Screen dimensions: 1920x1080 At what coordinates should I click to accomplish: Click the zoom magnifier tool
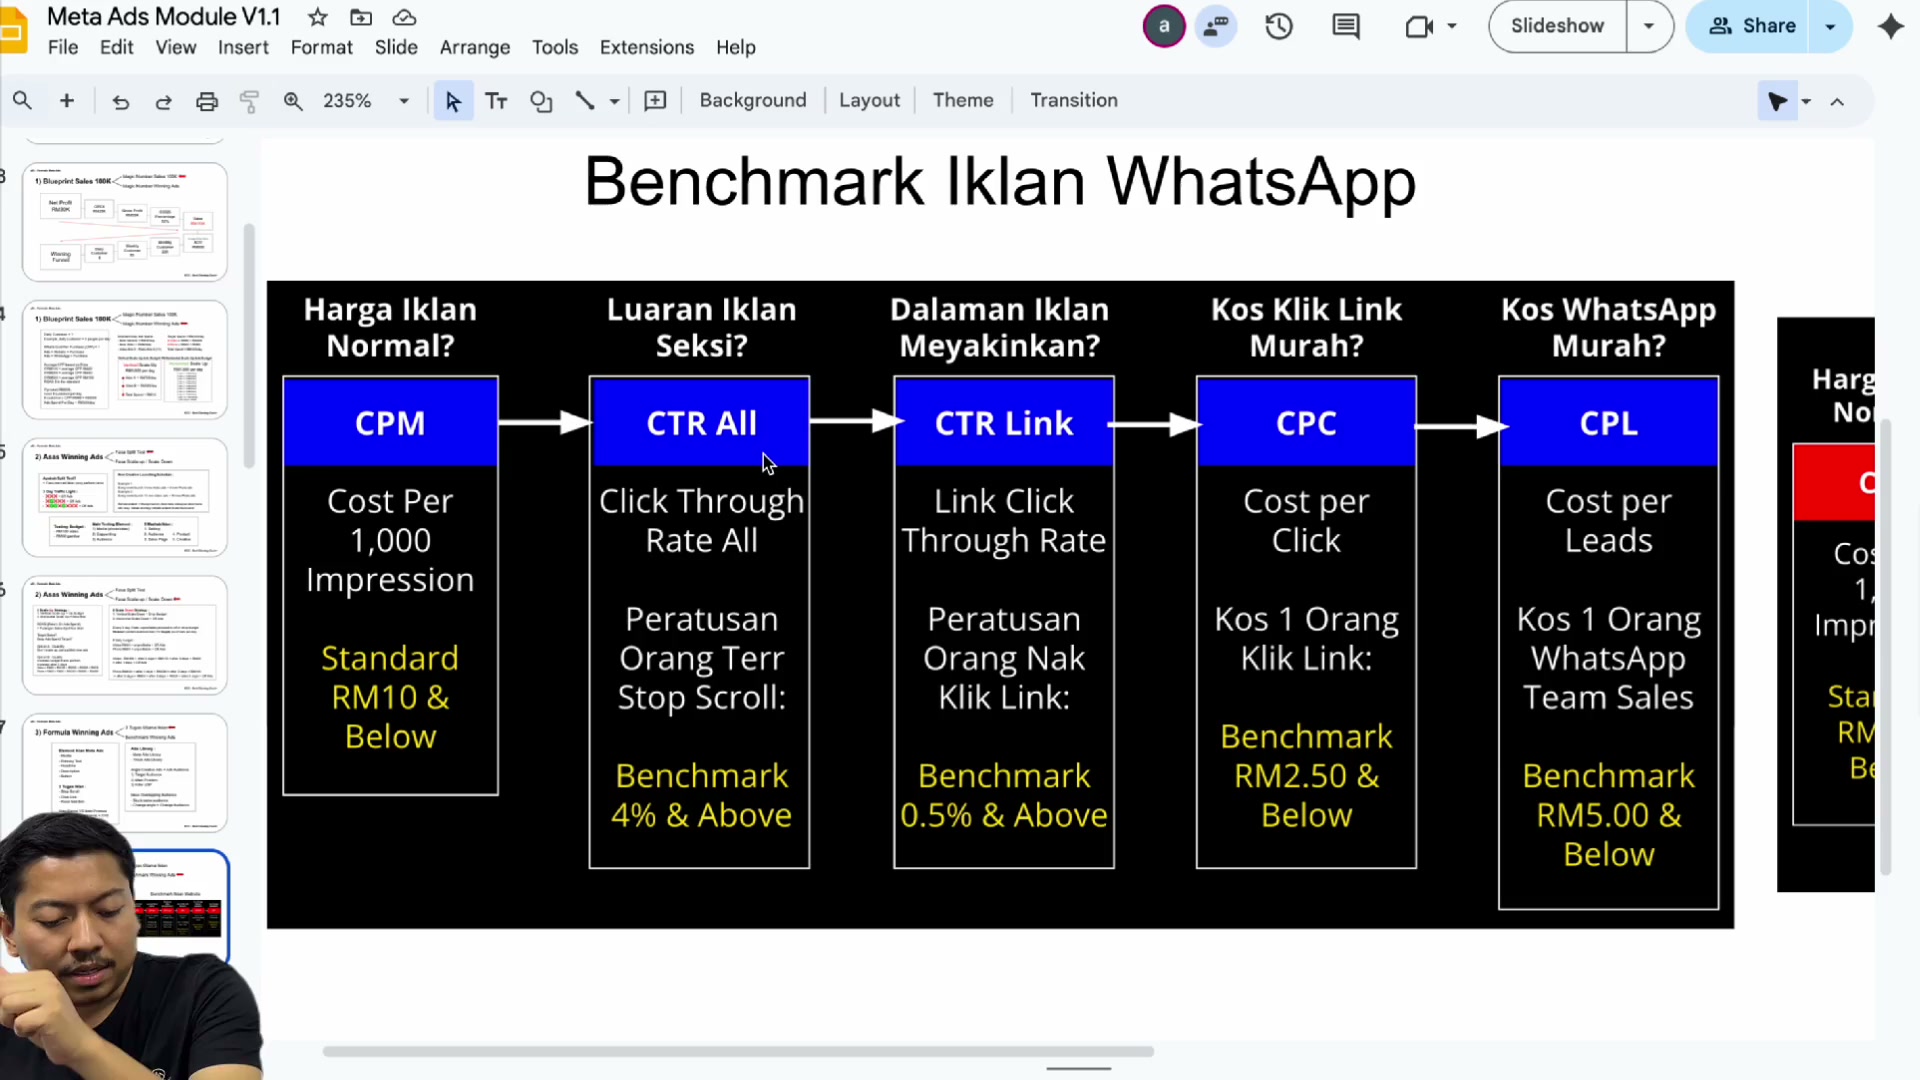pyautogui.click(x=293, y=101)
